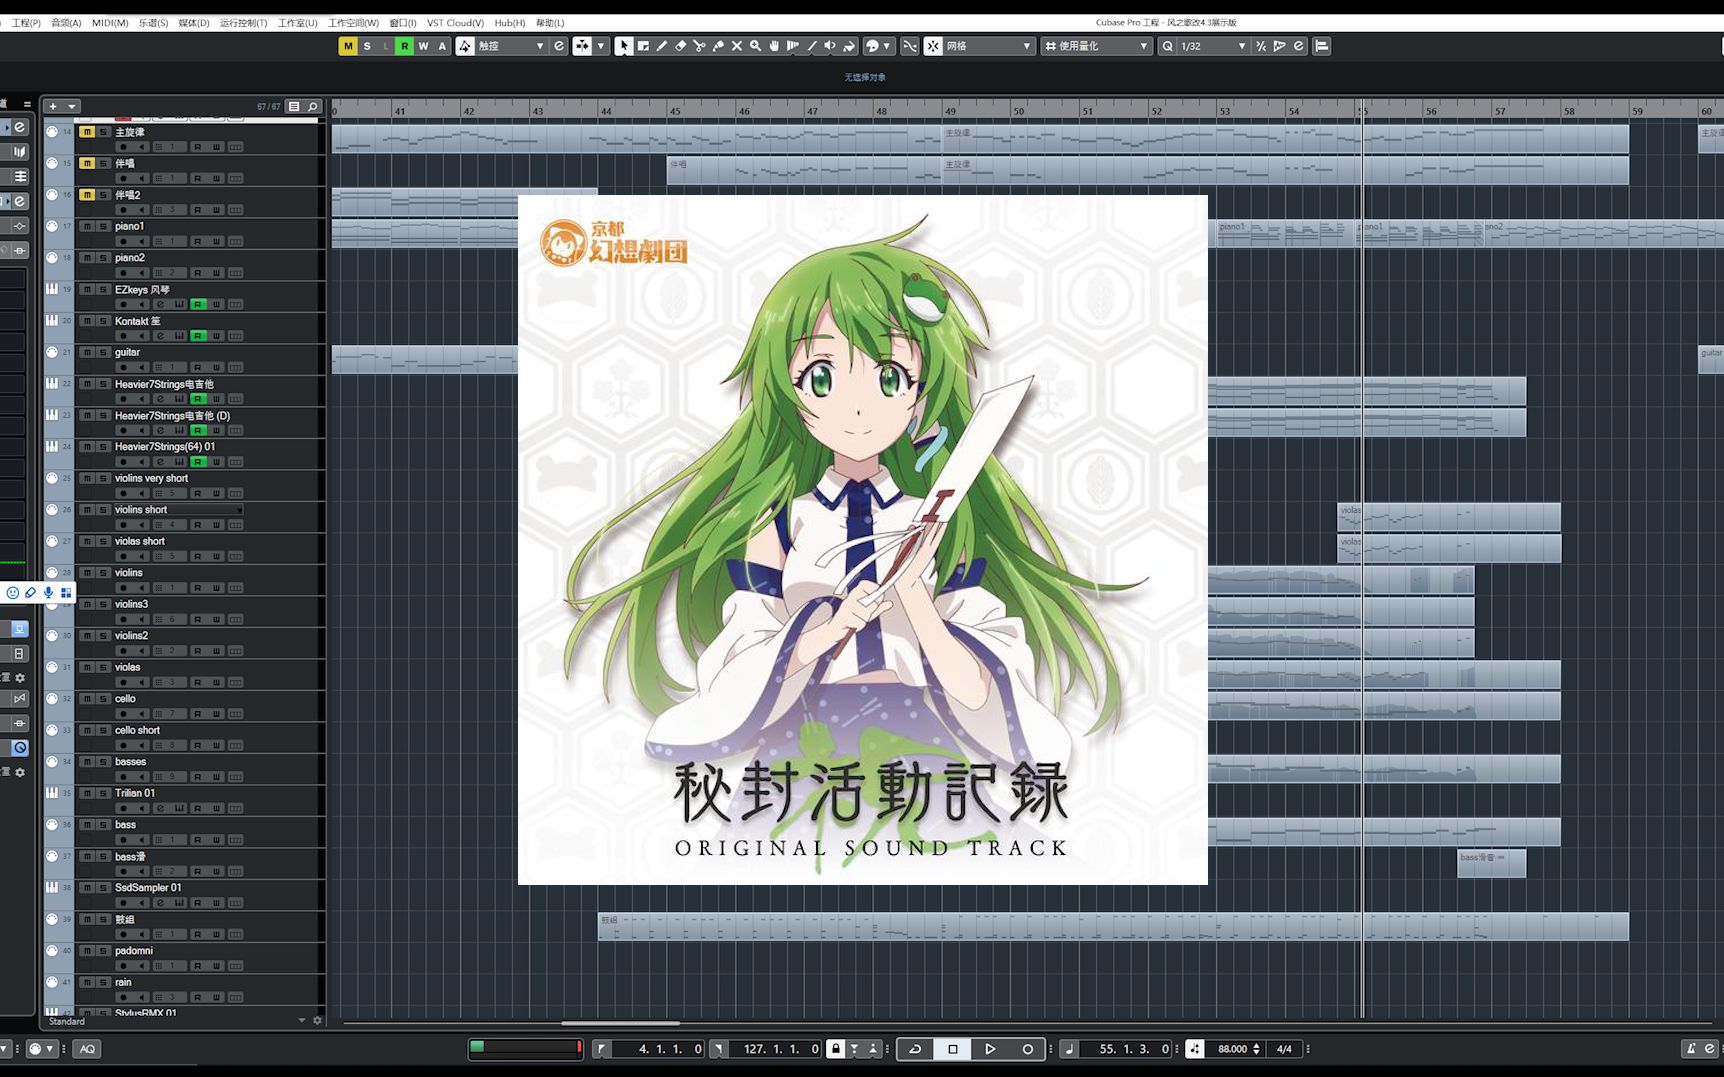Image resolution: width=1724 pixels, height=1077 pixels.
Task: Open the 工程(P) menu
Action: (x=26, y=23)
